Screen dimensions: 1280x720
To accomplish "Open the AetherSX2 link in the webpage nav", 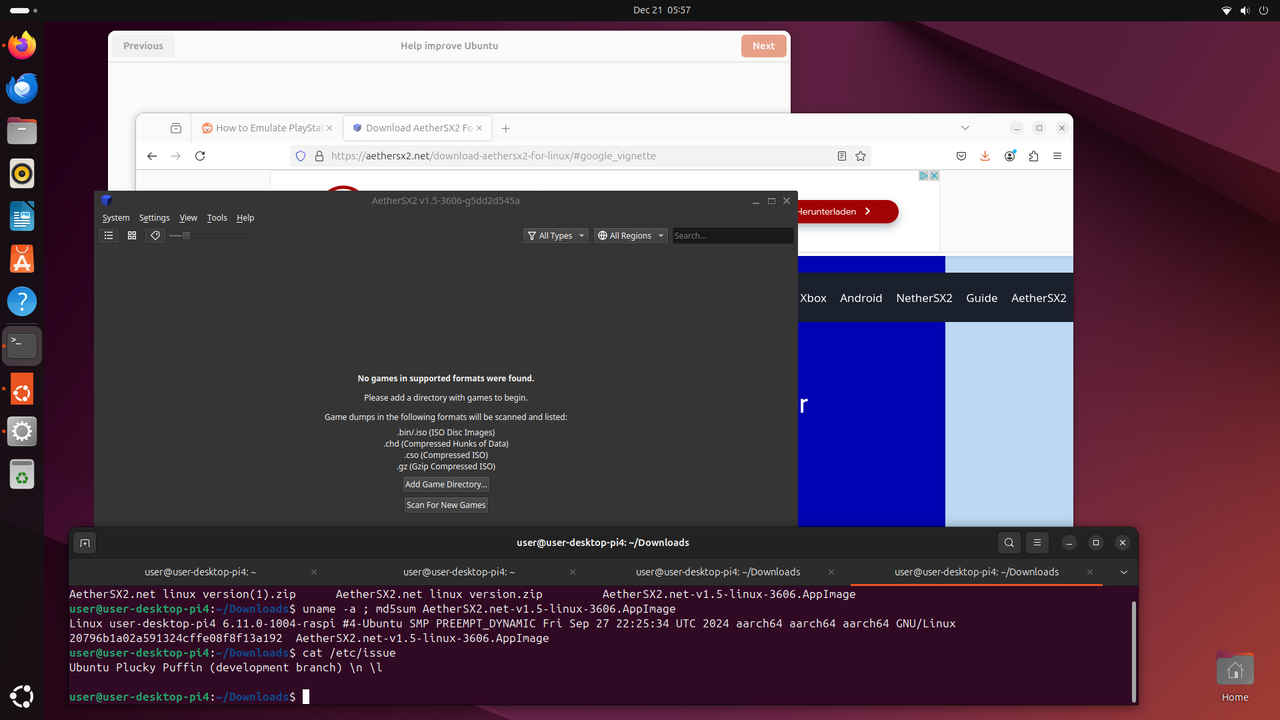I will (1039, 298).
